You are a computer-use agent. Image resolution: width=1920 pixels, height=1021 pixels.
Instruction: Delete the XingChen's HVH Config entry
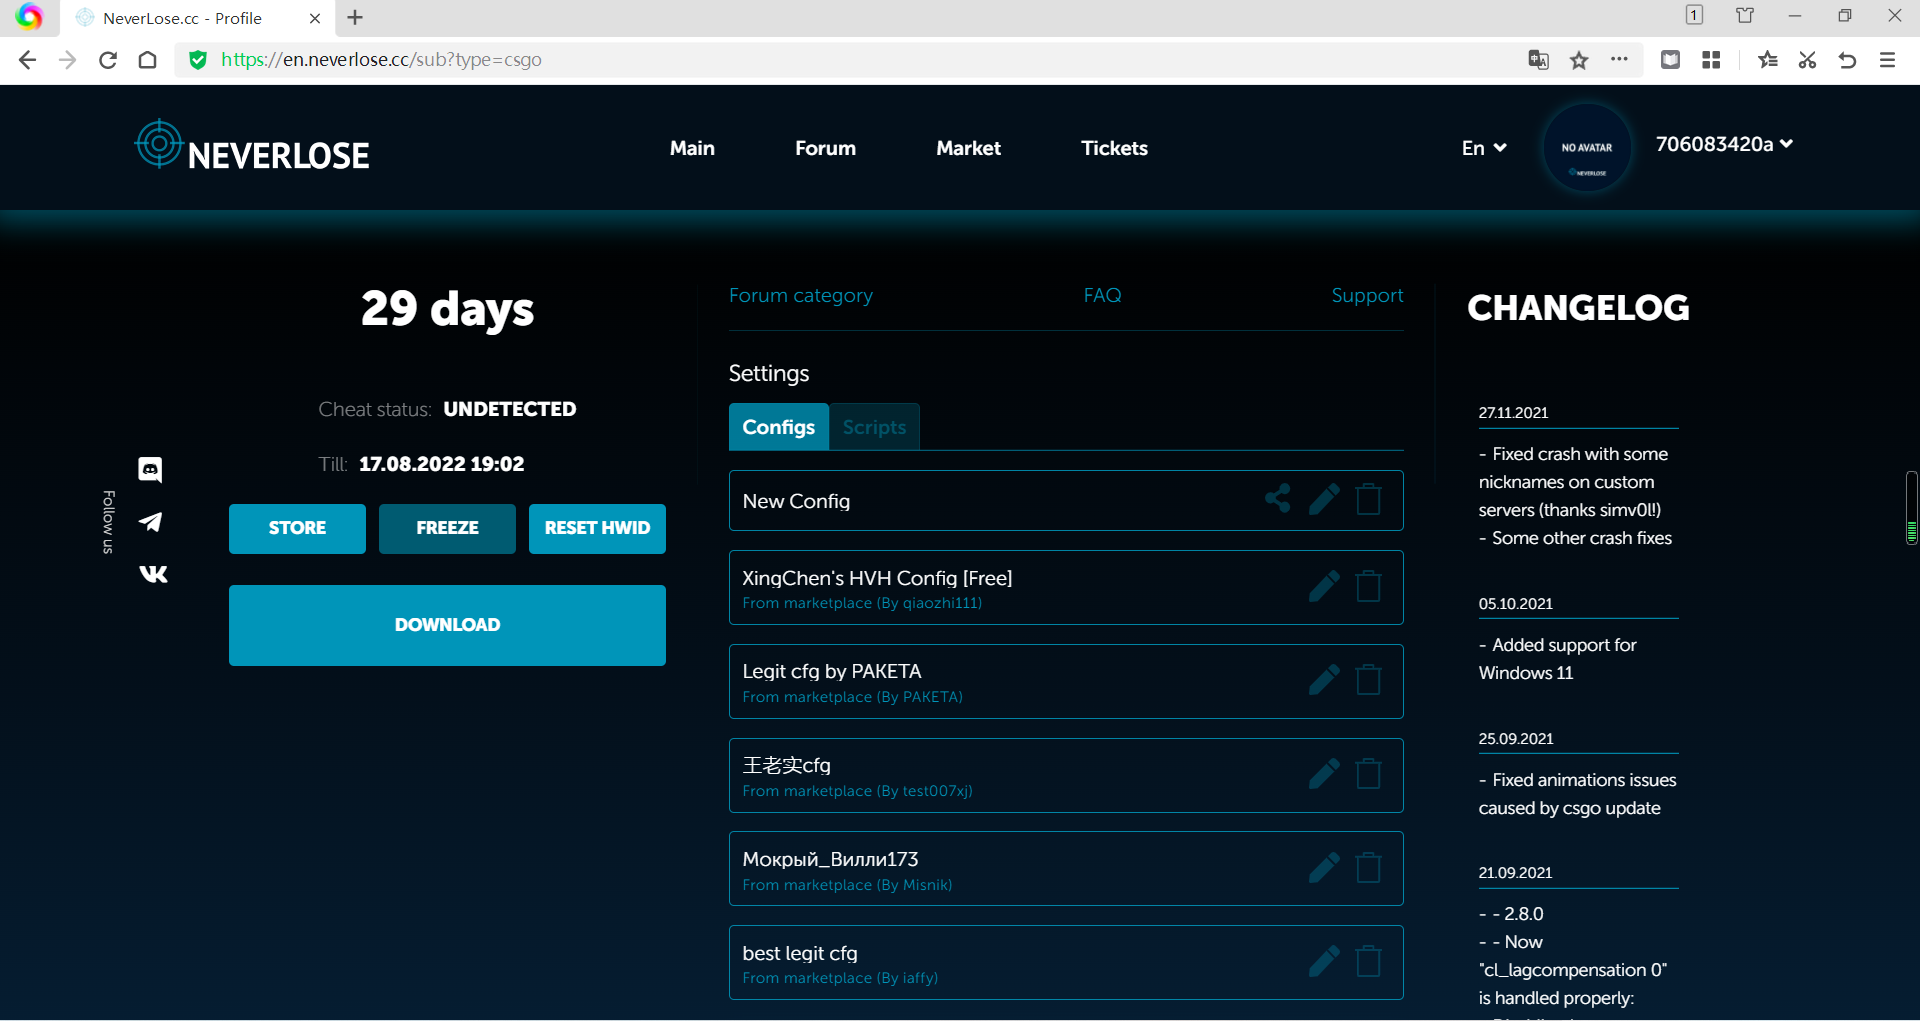coord(1368,587)
